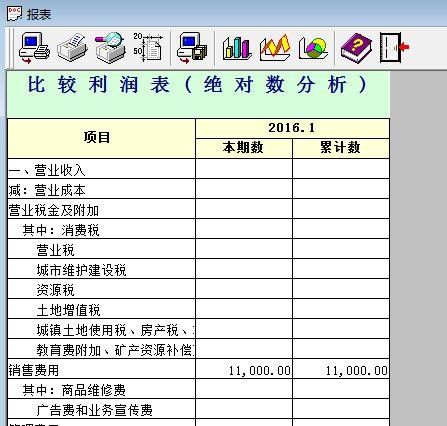Click the exit door icon

tap(394, 48)
